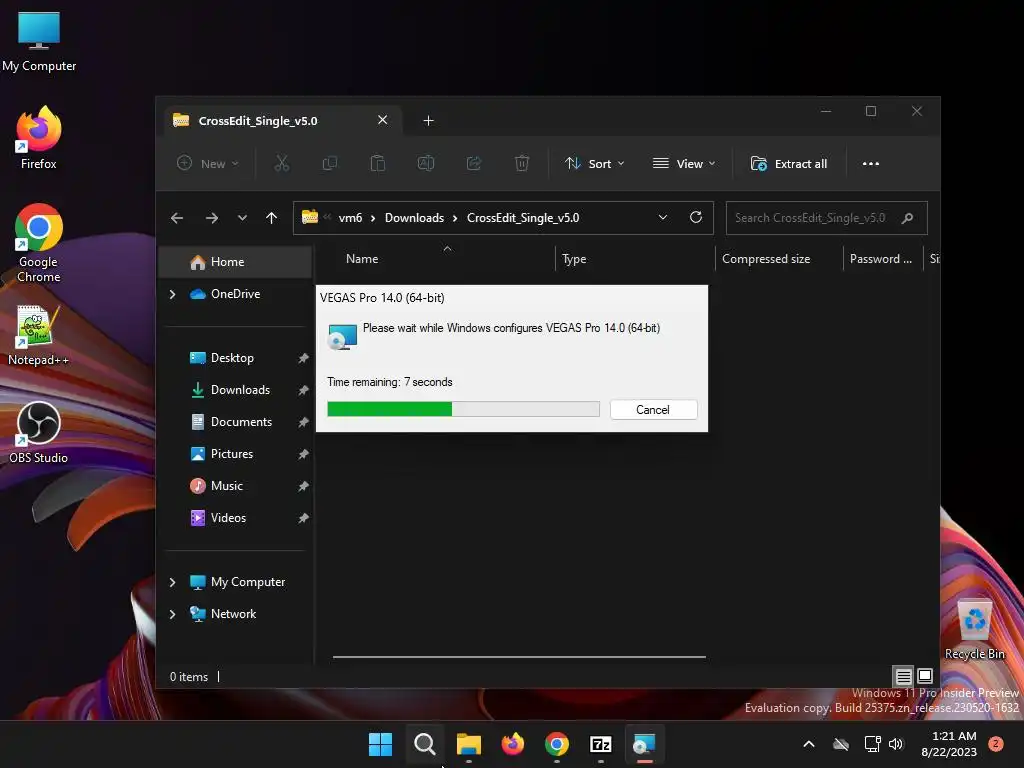Open Windows Start menu
This screenshot has width=1024, height=768.
click(380, 744)
